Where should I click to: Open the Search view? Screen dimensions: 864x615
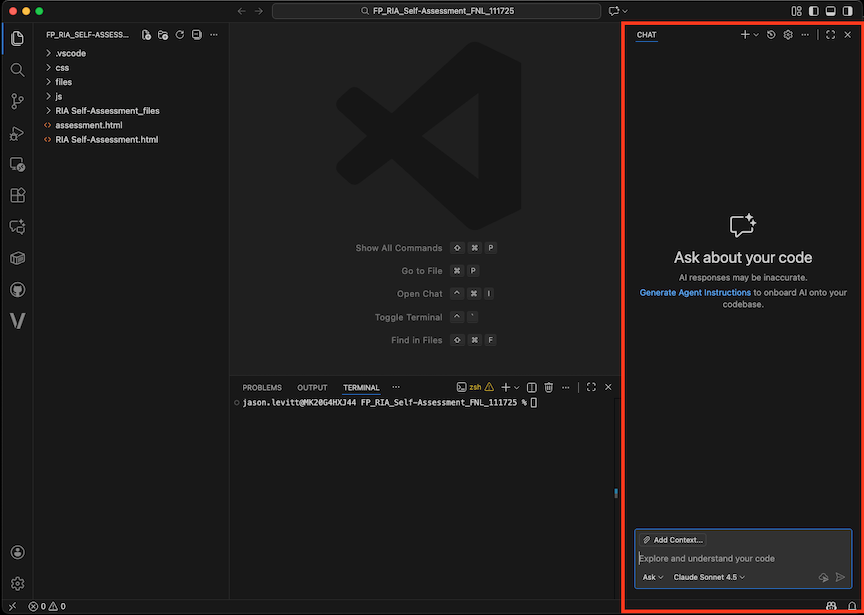16,70
